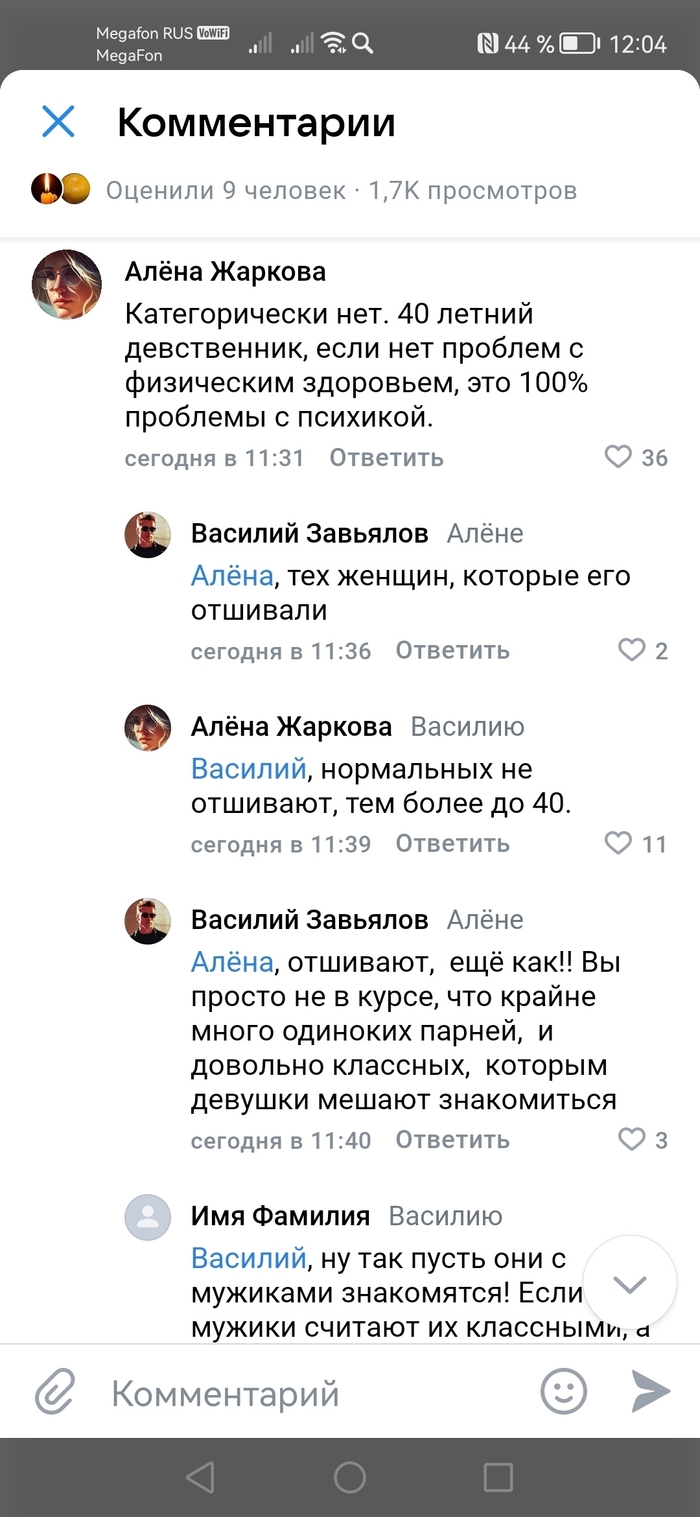
Task: Open Василий Завьялов's first reply avatar
Action: [147, 534]
